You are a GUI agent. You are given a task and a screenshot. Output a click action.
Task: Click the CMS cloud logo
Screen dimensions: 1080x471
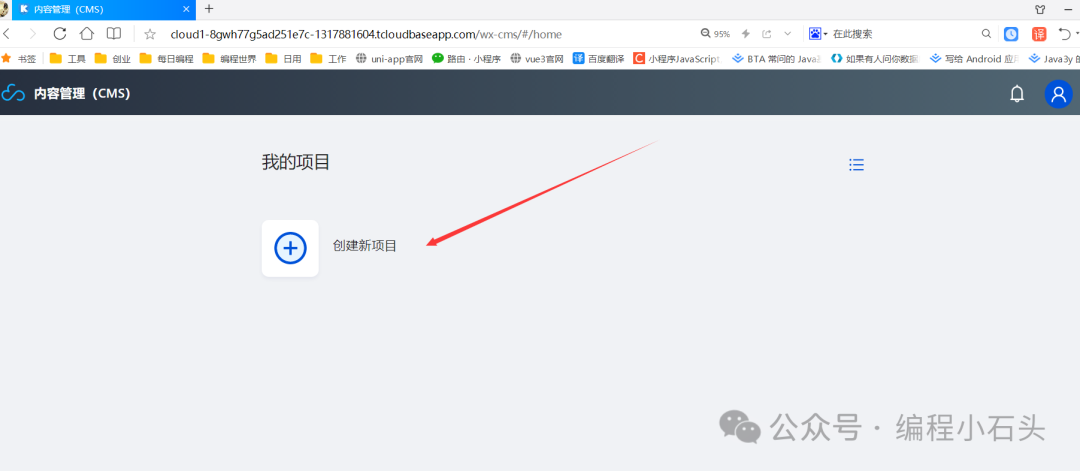(12, 93)
